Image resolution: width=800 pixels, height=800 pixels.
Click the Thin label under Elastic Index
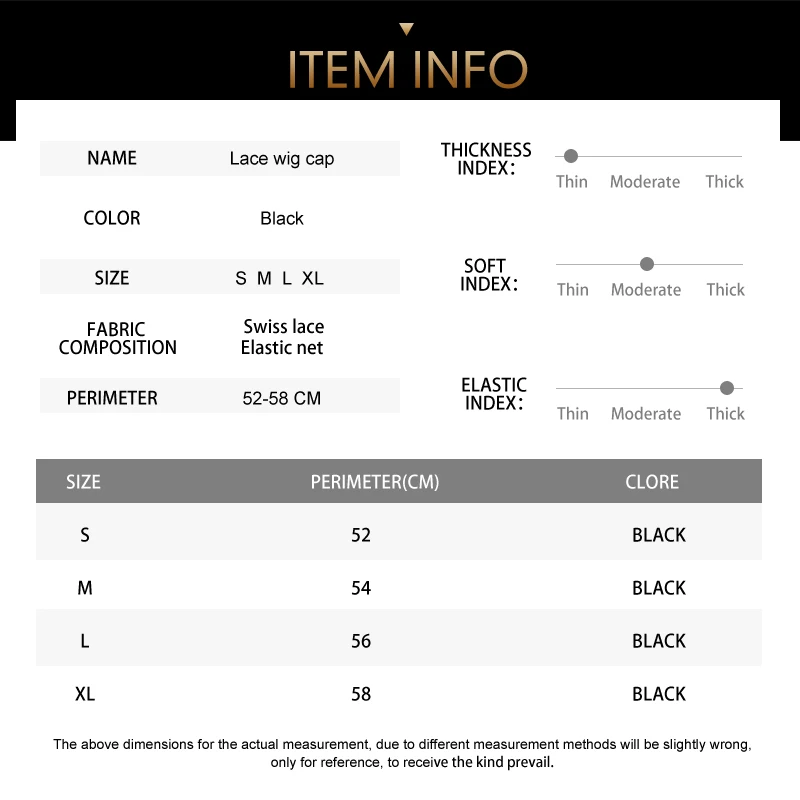[x=573, y=413]
